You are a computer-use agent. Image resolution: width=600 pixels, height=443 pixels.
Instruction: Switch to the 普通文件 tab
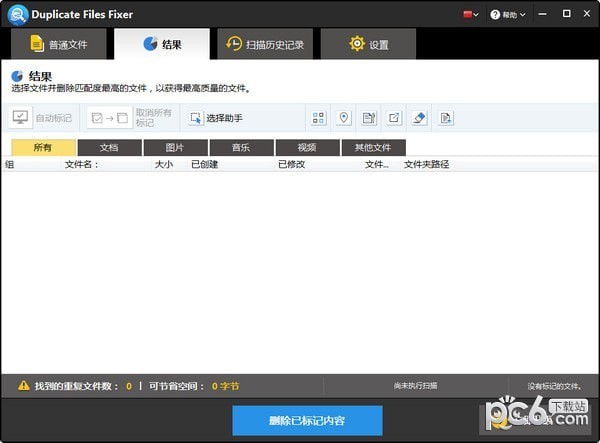click(x=58, y=44)
